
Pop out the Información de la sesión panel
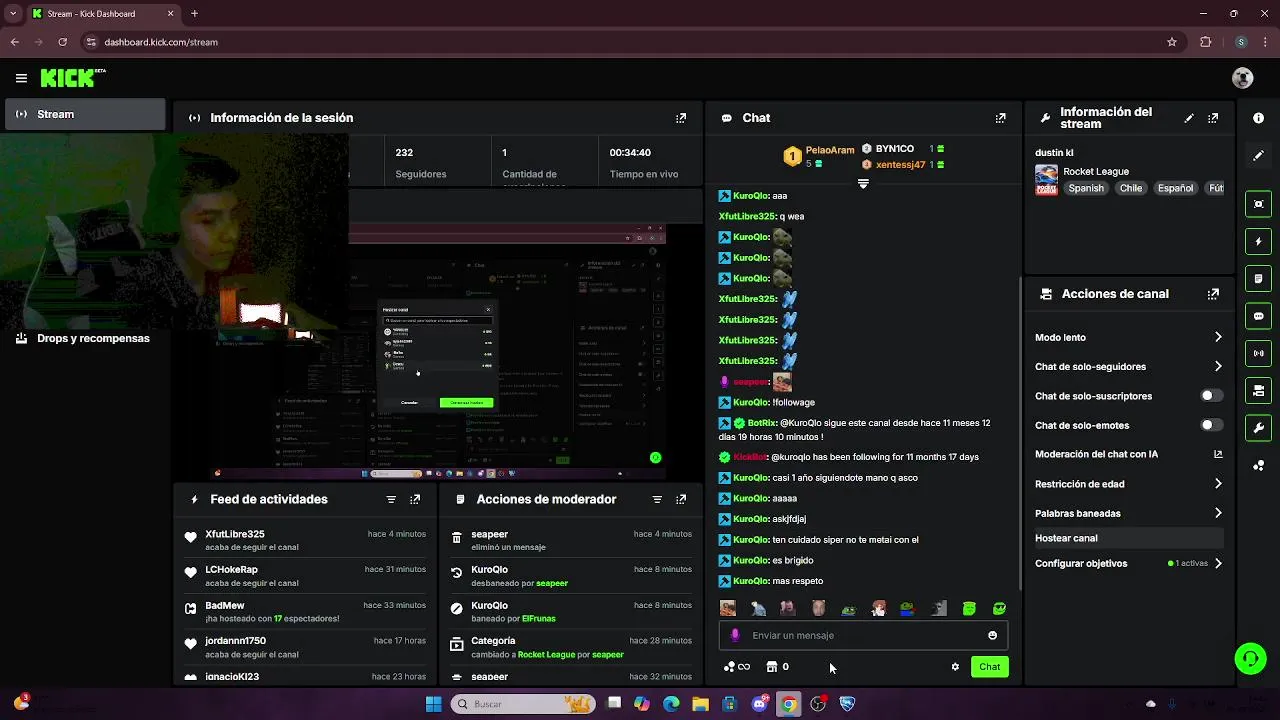[681, 118]
